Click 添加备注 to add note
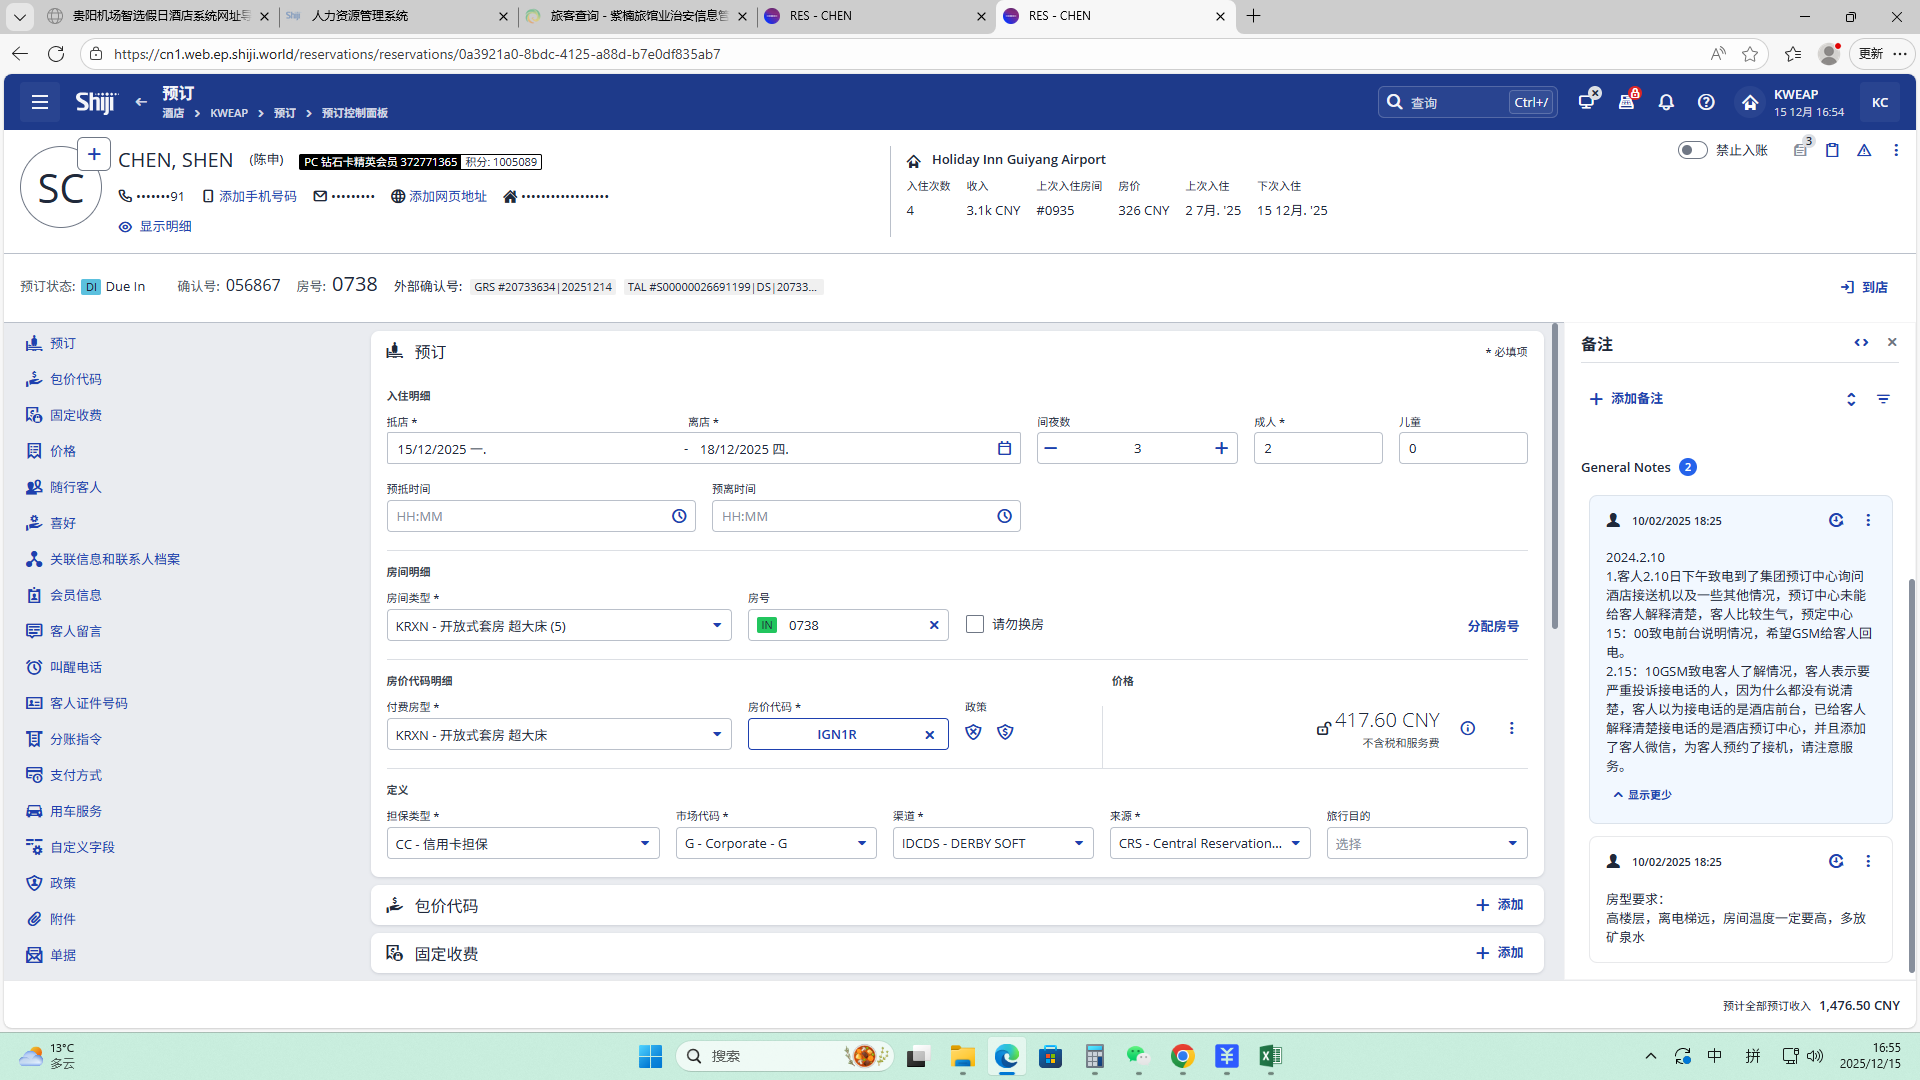 coord(1626,399)
